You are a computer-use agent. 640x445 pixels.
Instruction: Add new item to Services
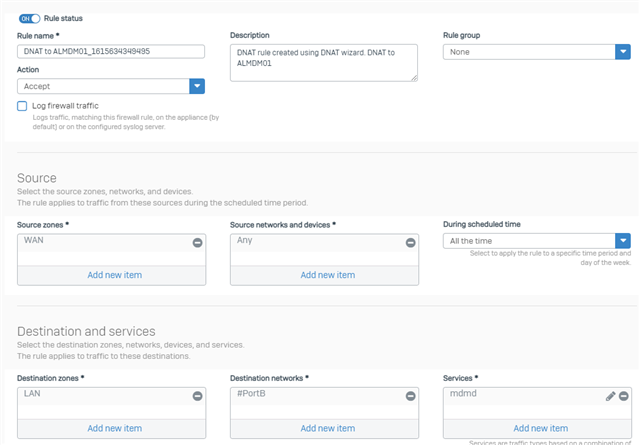pos(541,428)
